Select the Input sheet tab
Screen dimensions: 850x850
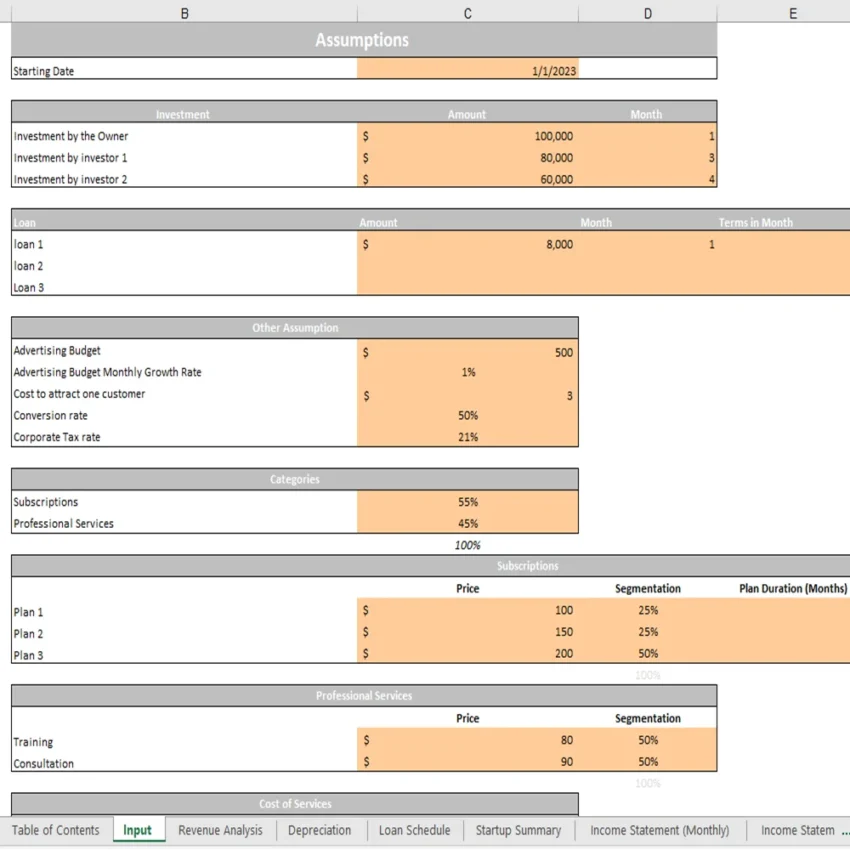(138, 830)
